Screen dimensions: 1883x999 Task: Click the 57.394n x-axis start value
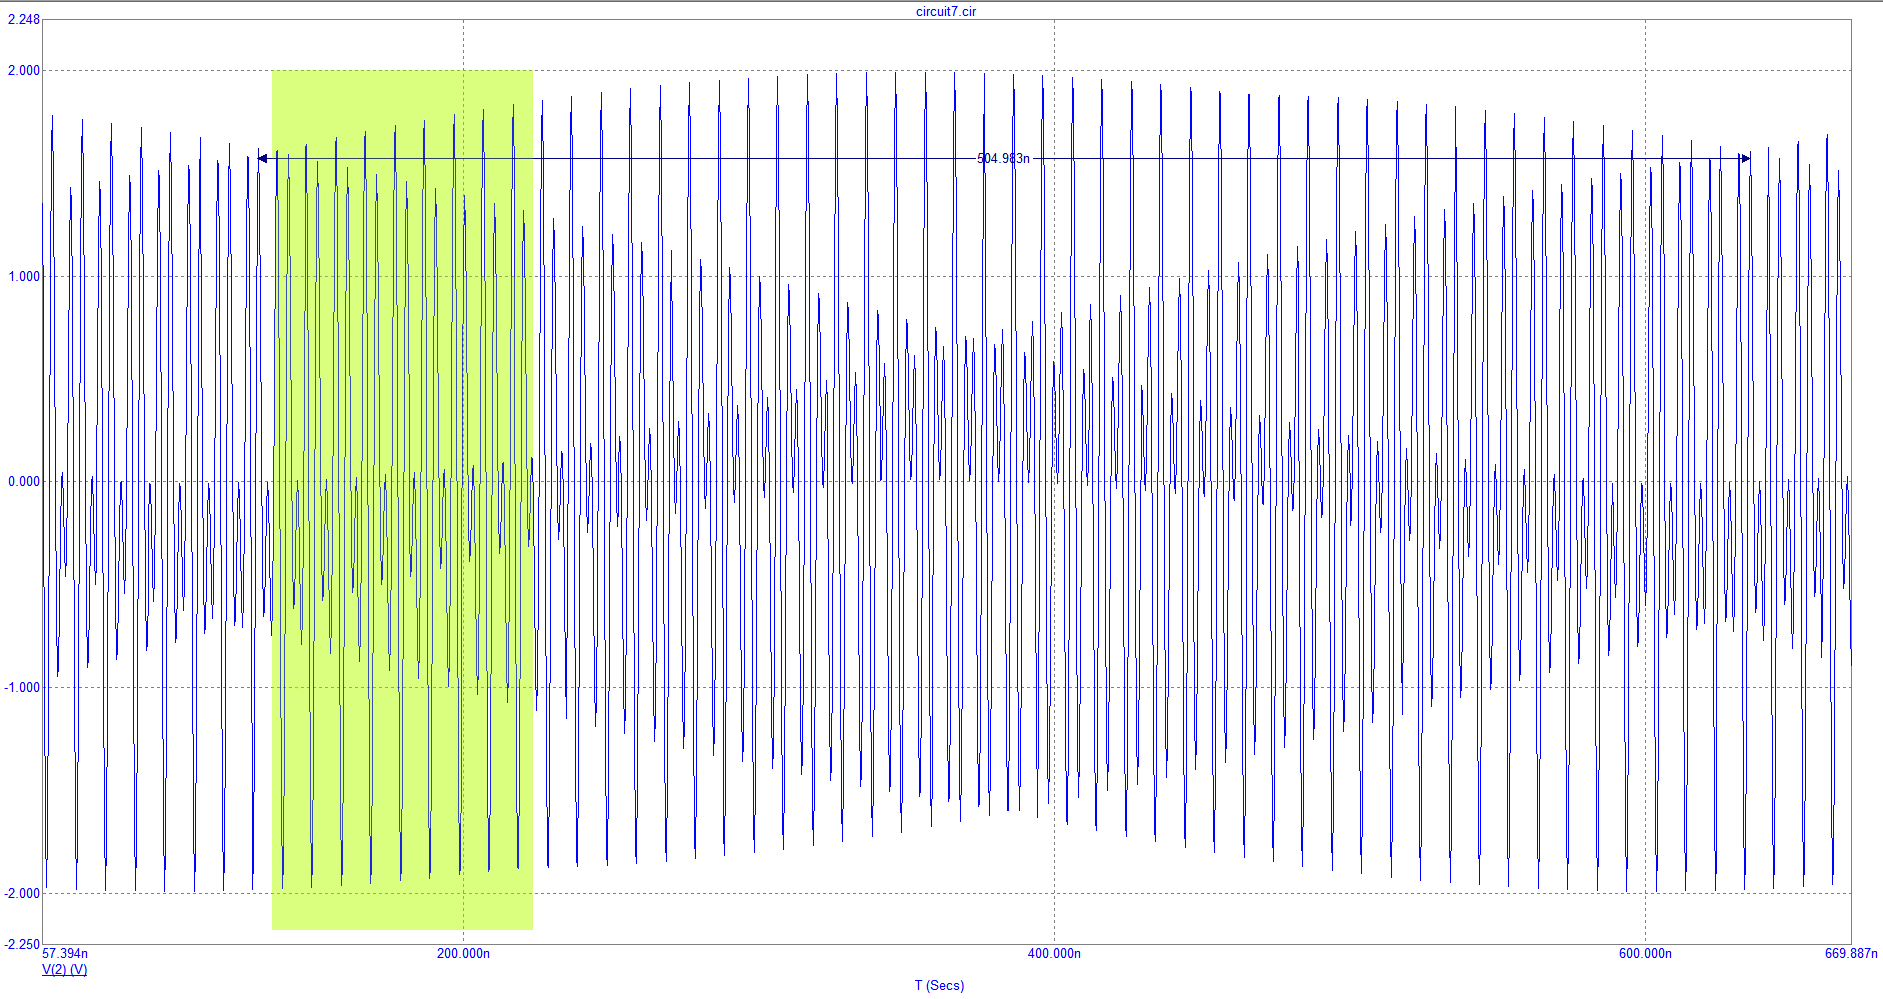pos(65,953)
